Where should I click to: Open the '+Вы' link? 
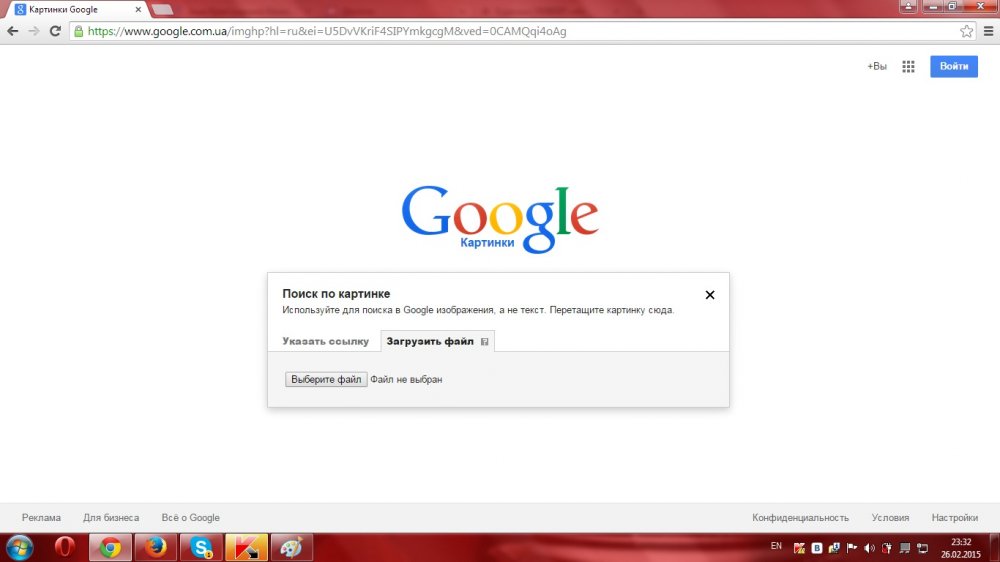coord(877,67)
